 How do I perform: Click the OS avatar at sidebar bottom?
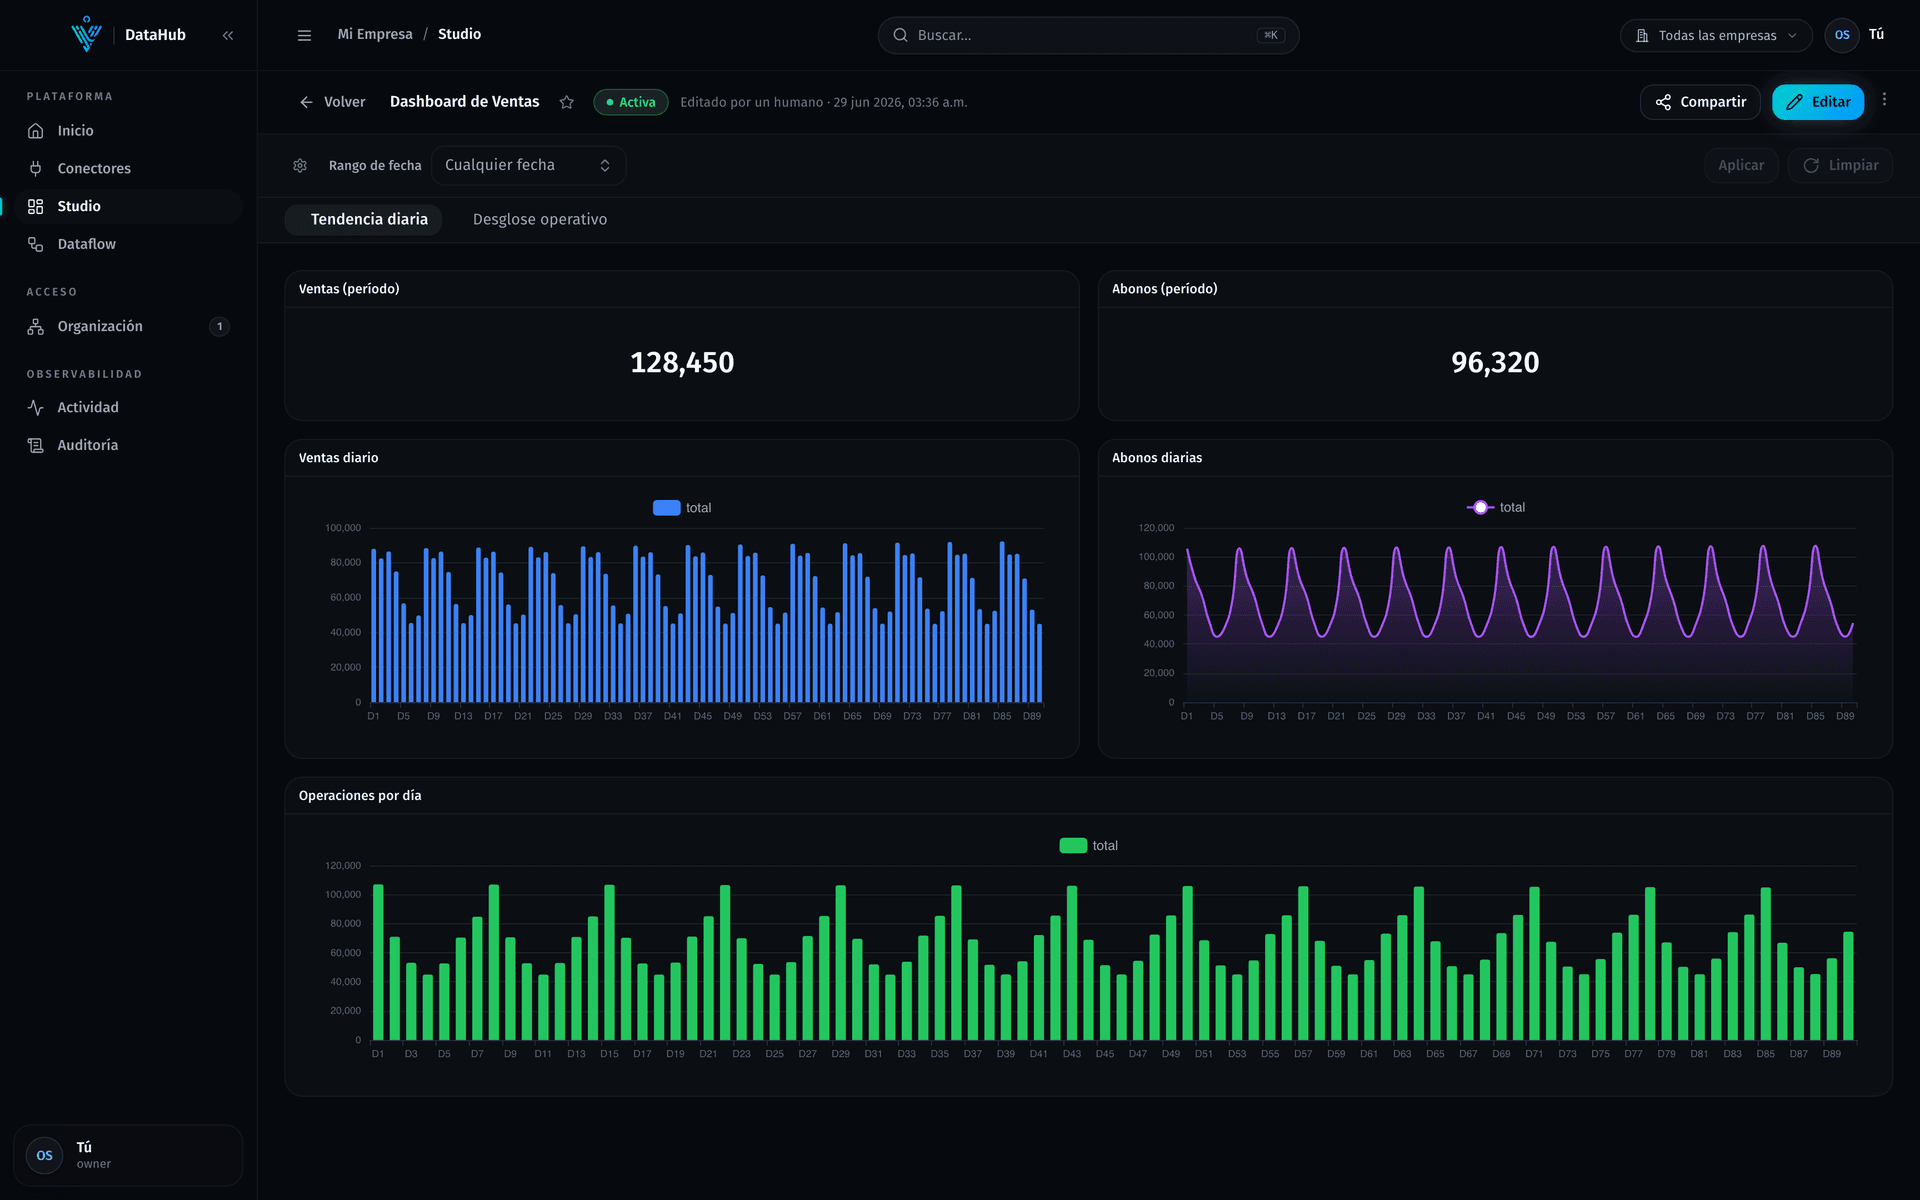(x=44, y=1155)
